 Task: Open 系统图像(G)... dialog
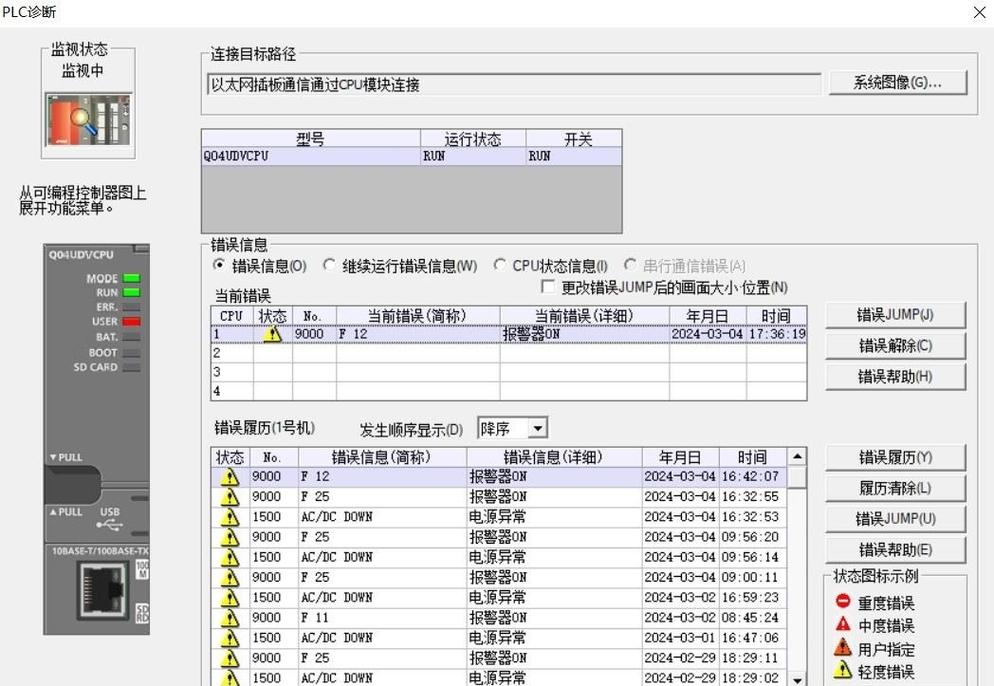[x=897, y=82]
